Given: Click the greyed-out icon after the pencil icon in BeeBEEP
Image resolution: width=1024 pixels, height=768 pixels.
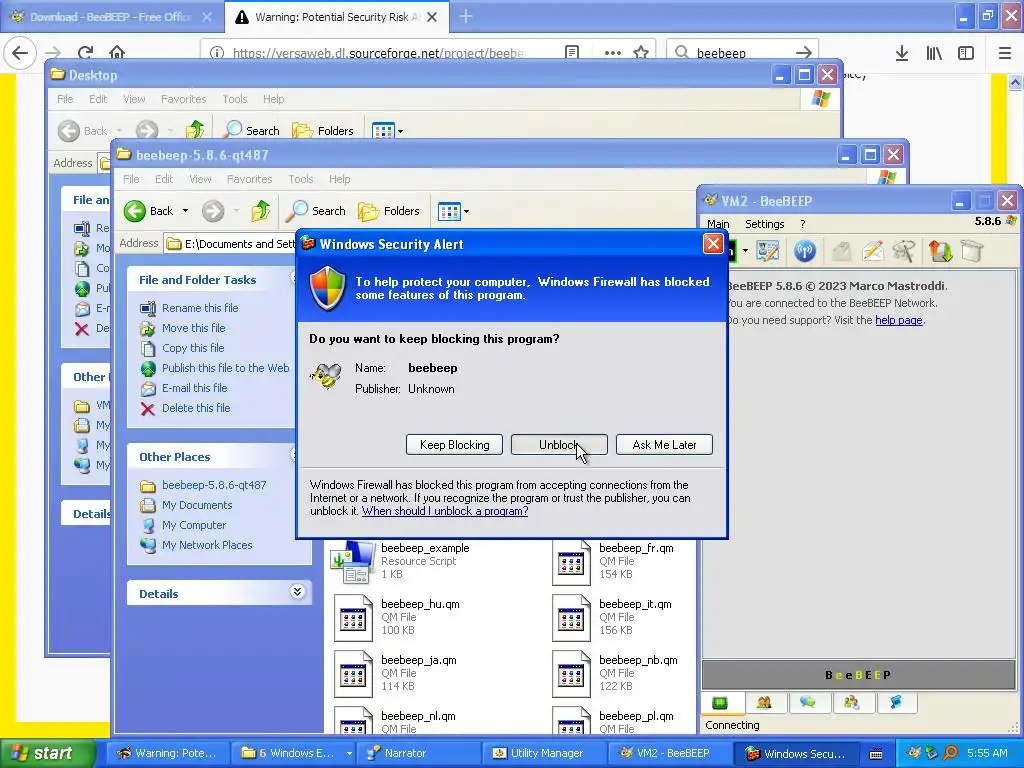Looking at the screenshot, I should pyautogui.click(x=904, y=251).
